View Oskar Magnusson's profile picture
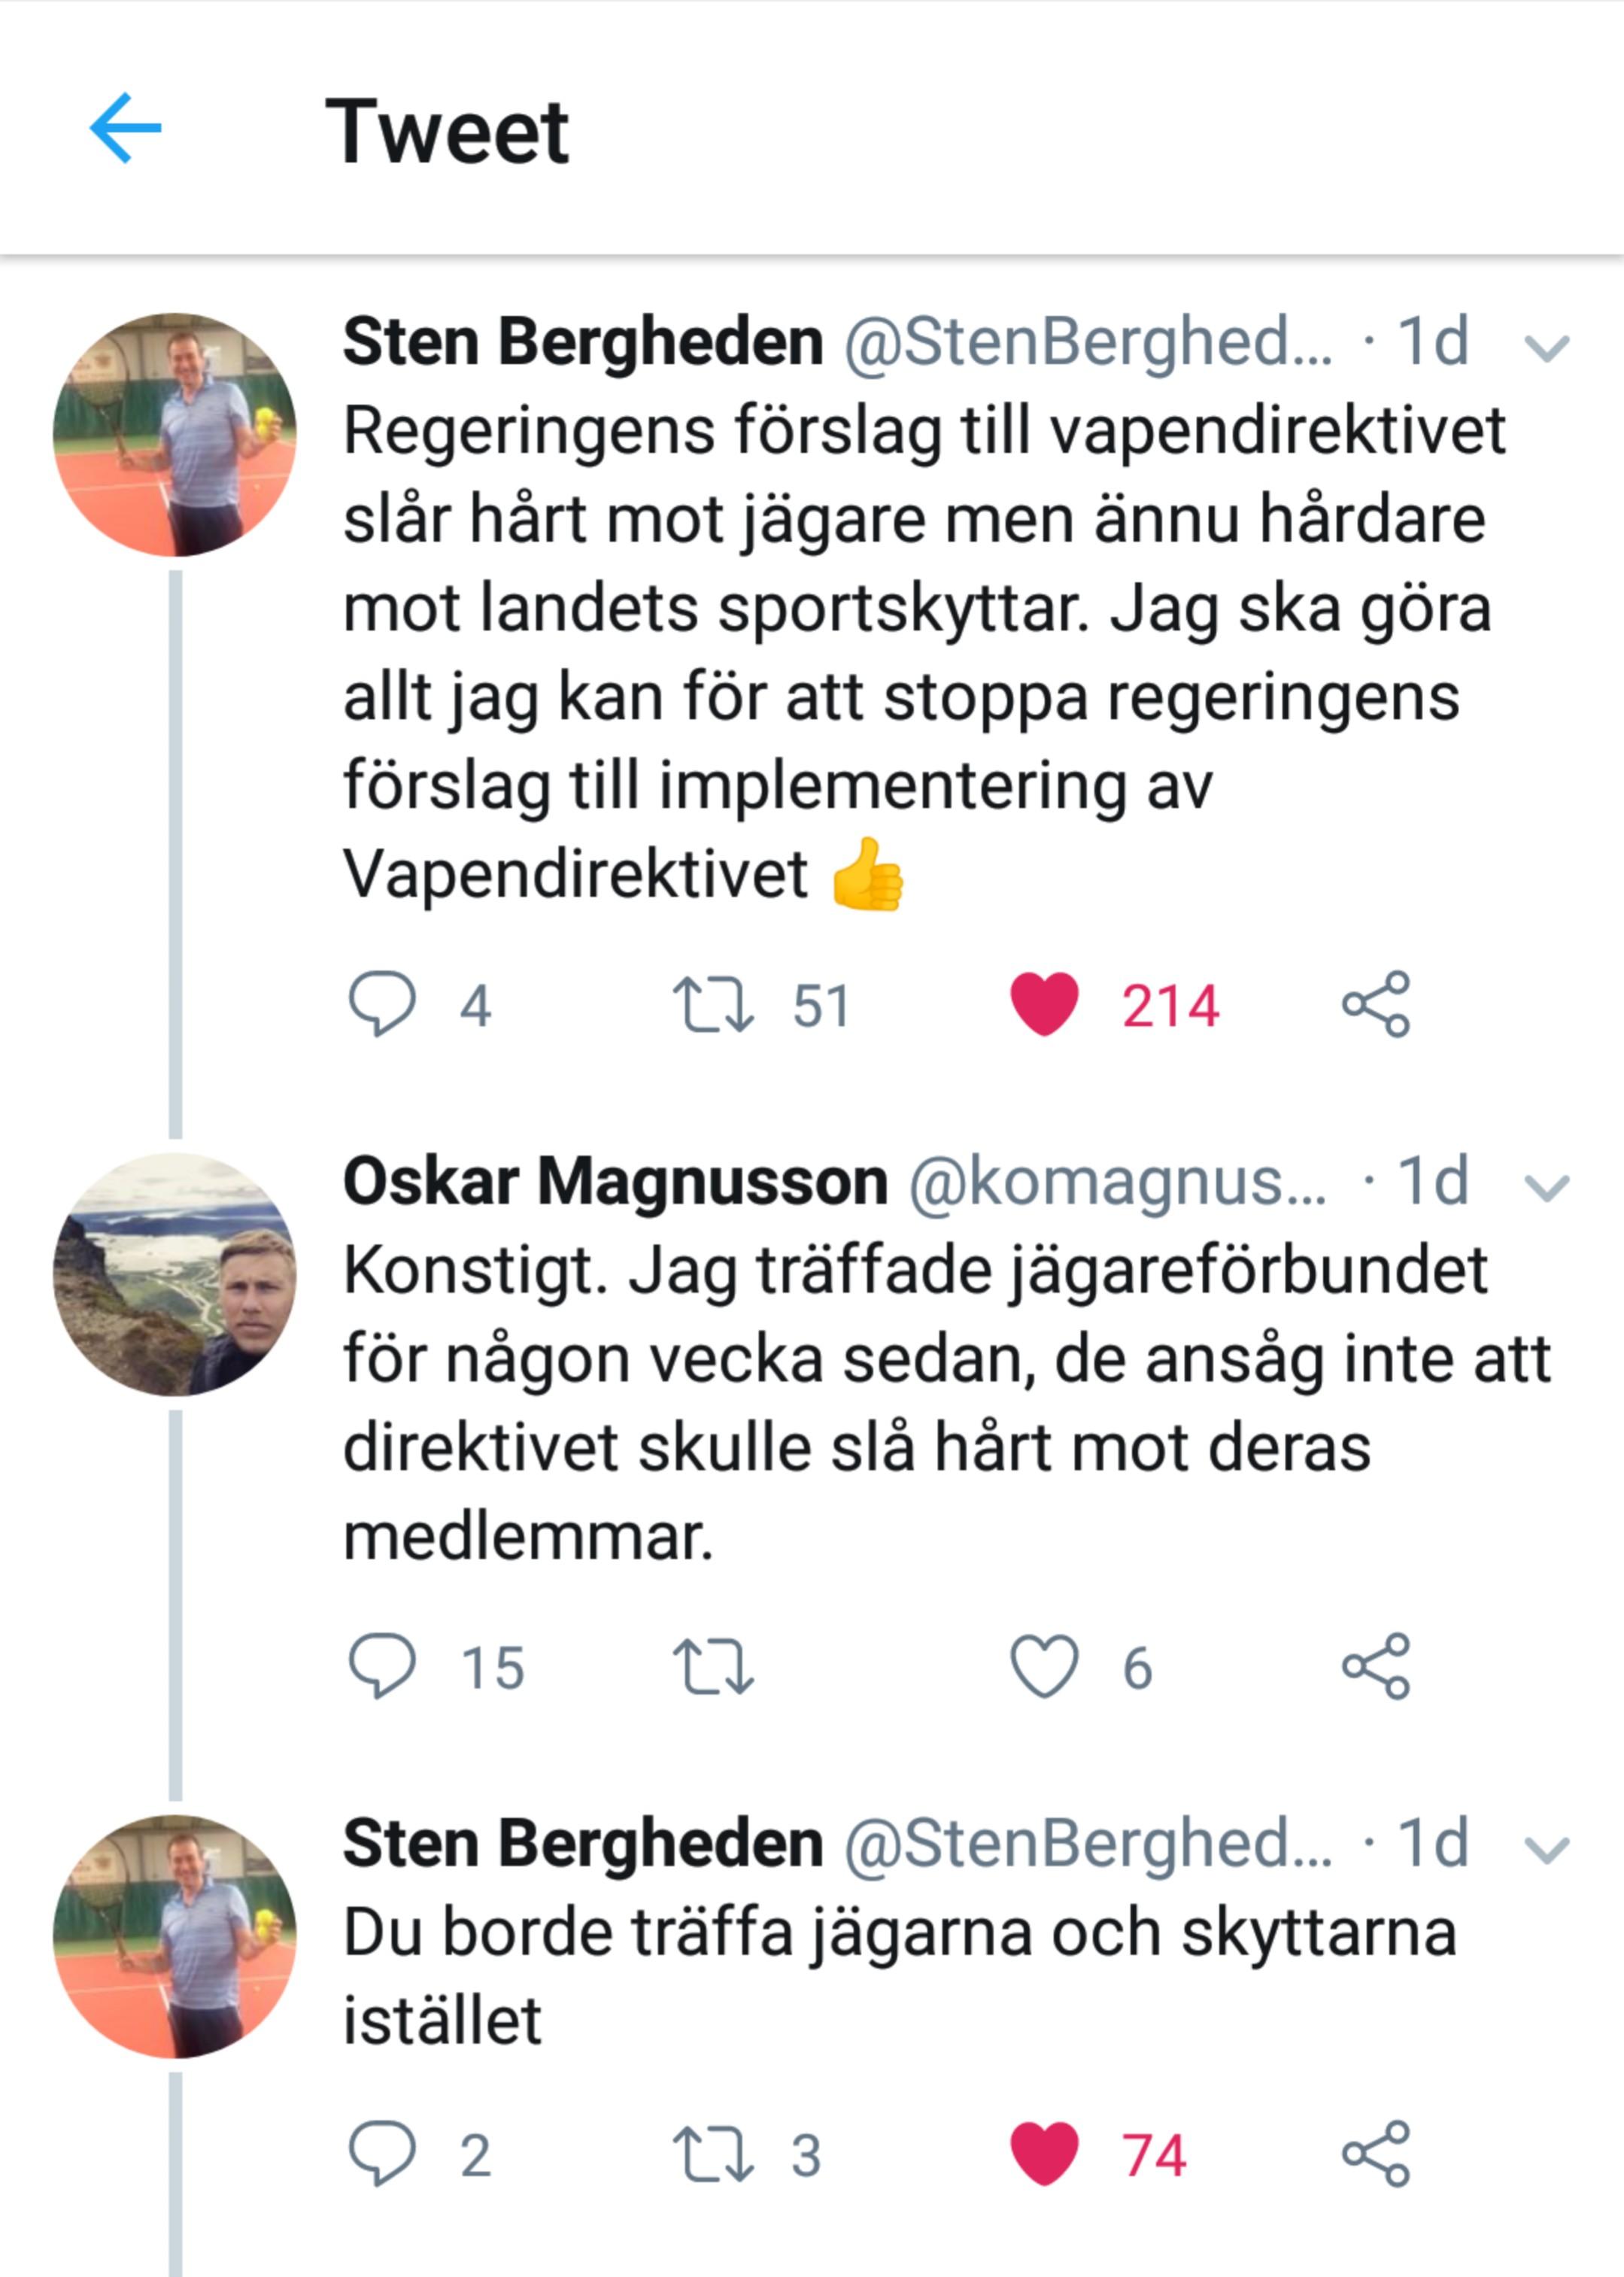This screenshot has height=2277, width=1624. click(x=175, y=1274)
